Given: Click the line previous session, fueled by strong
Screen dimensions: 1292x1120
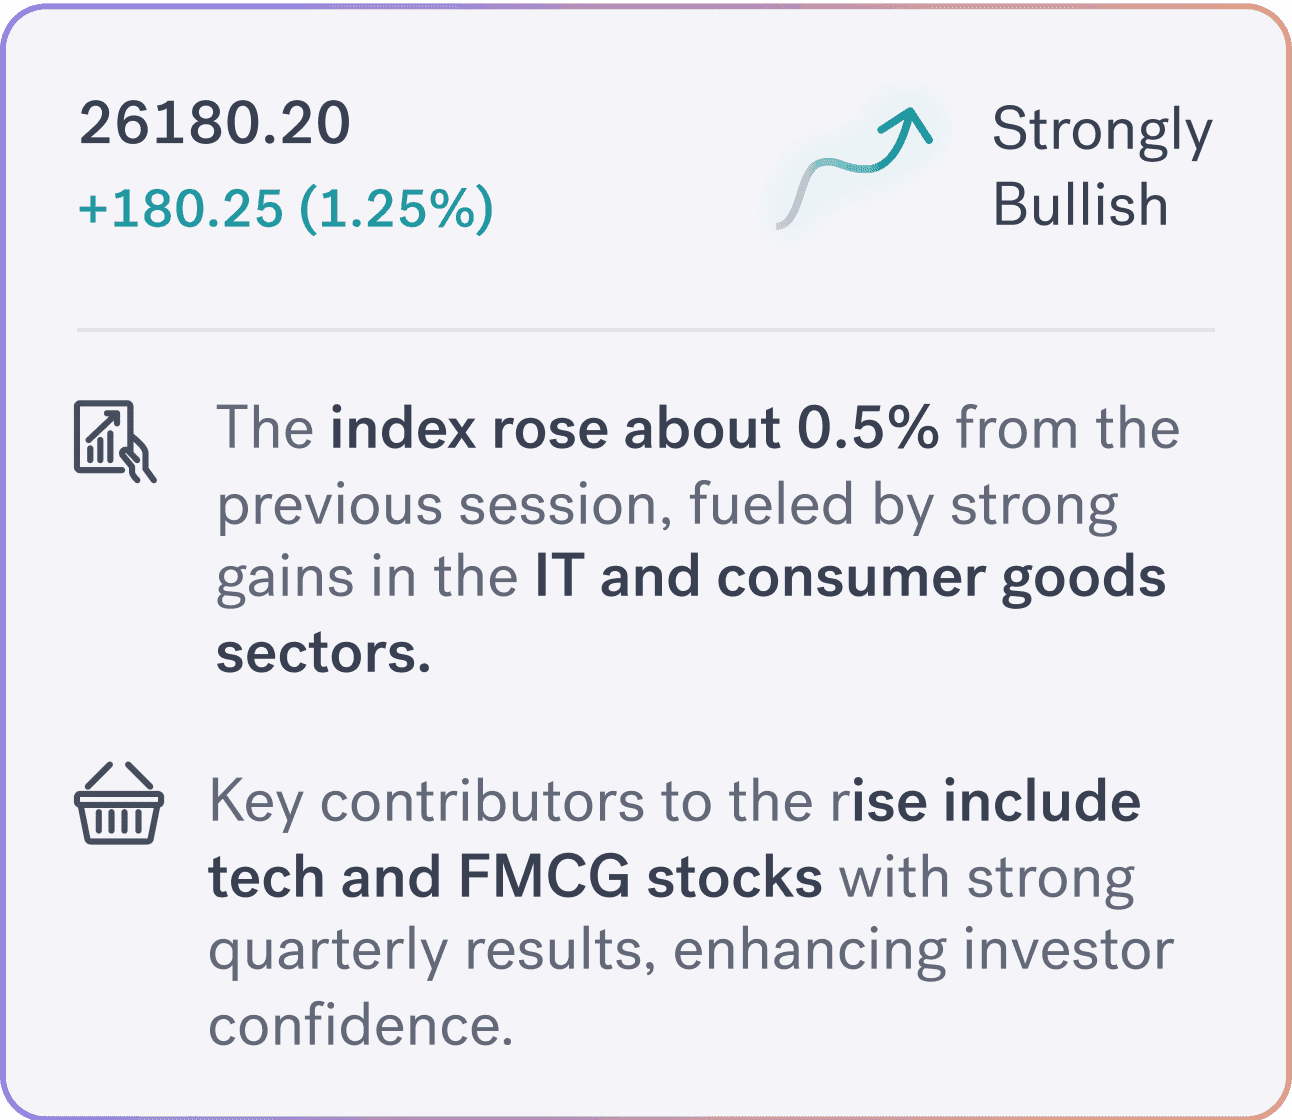Looking at the screenshot, I should 667,506.
